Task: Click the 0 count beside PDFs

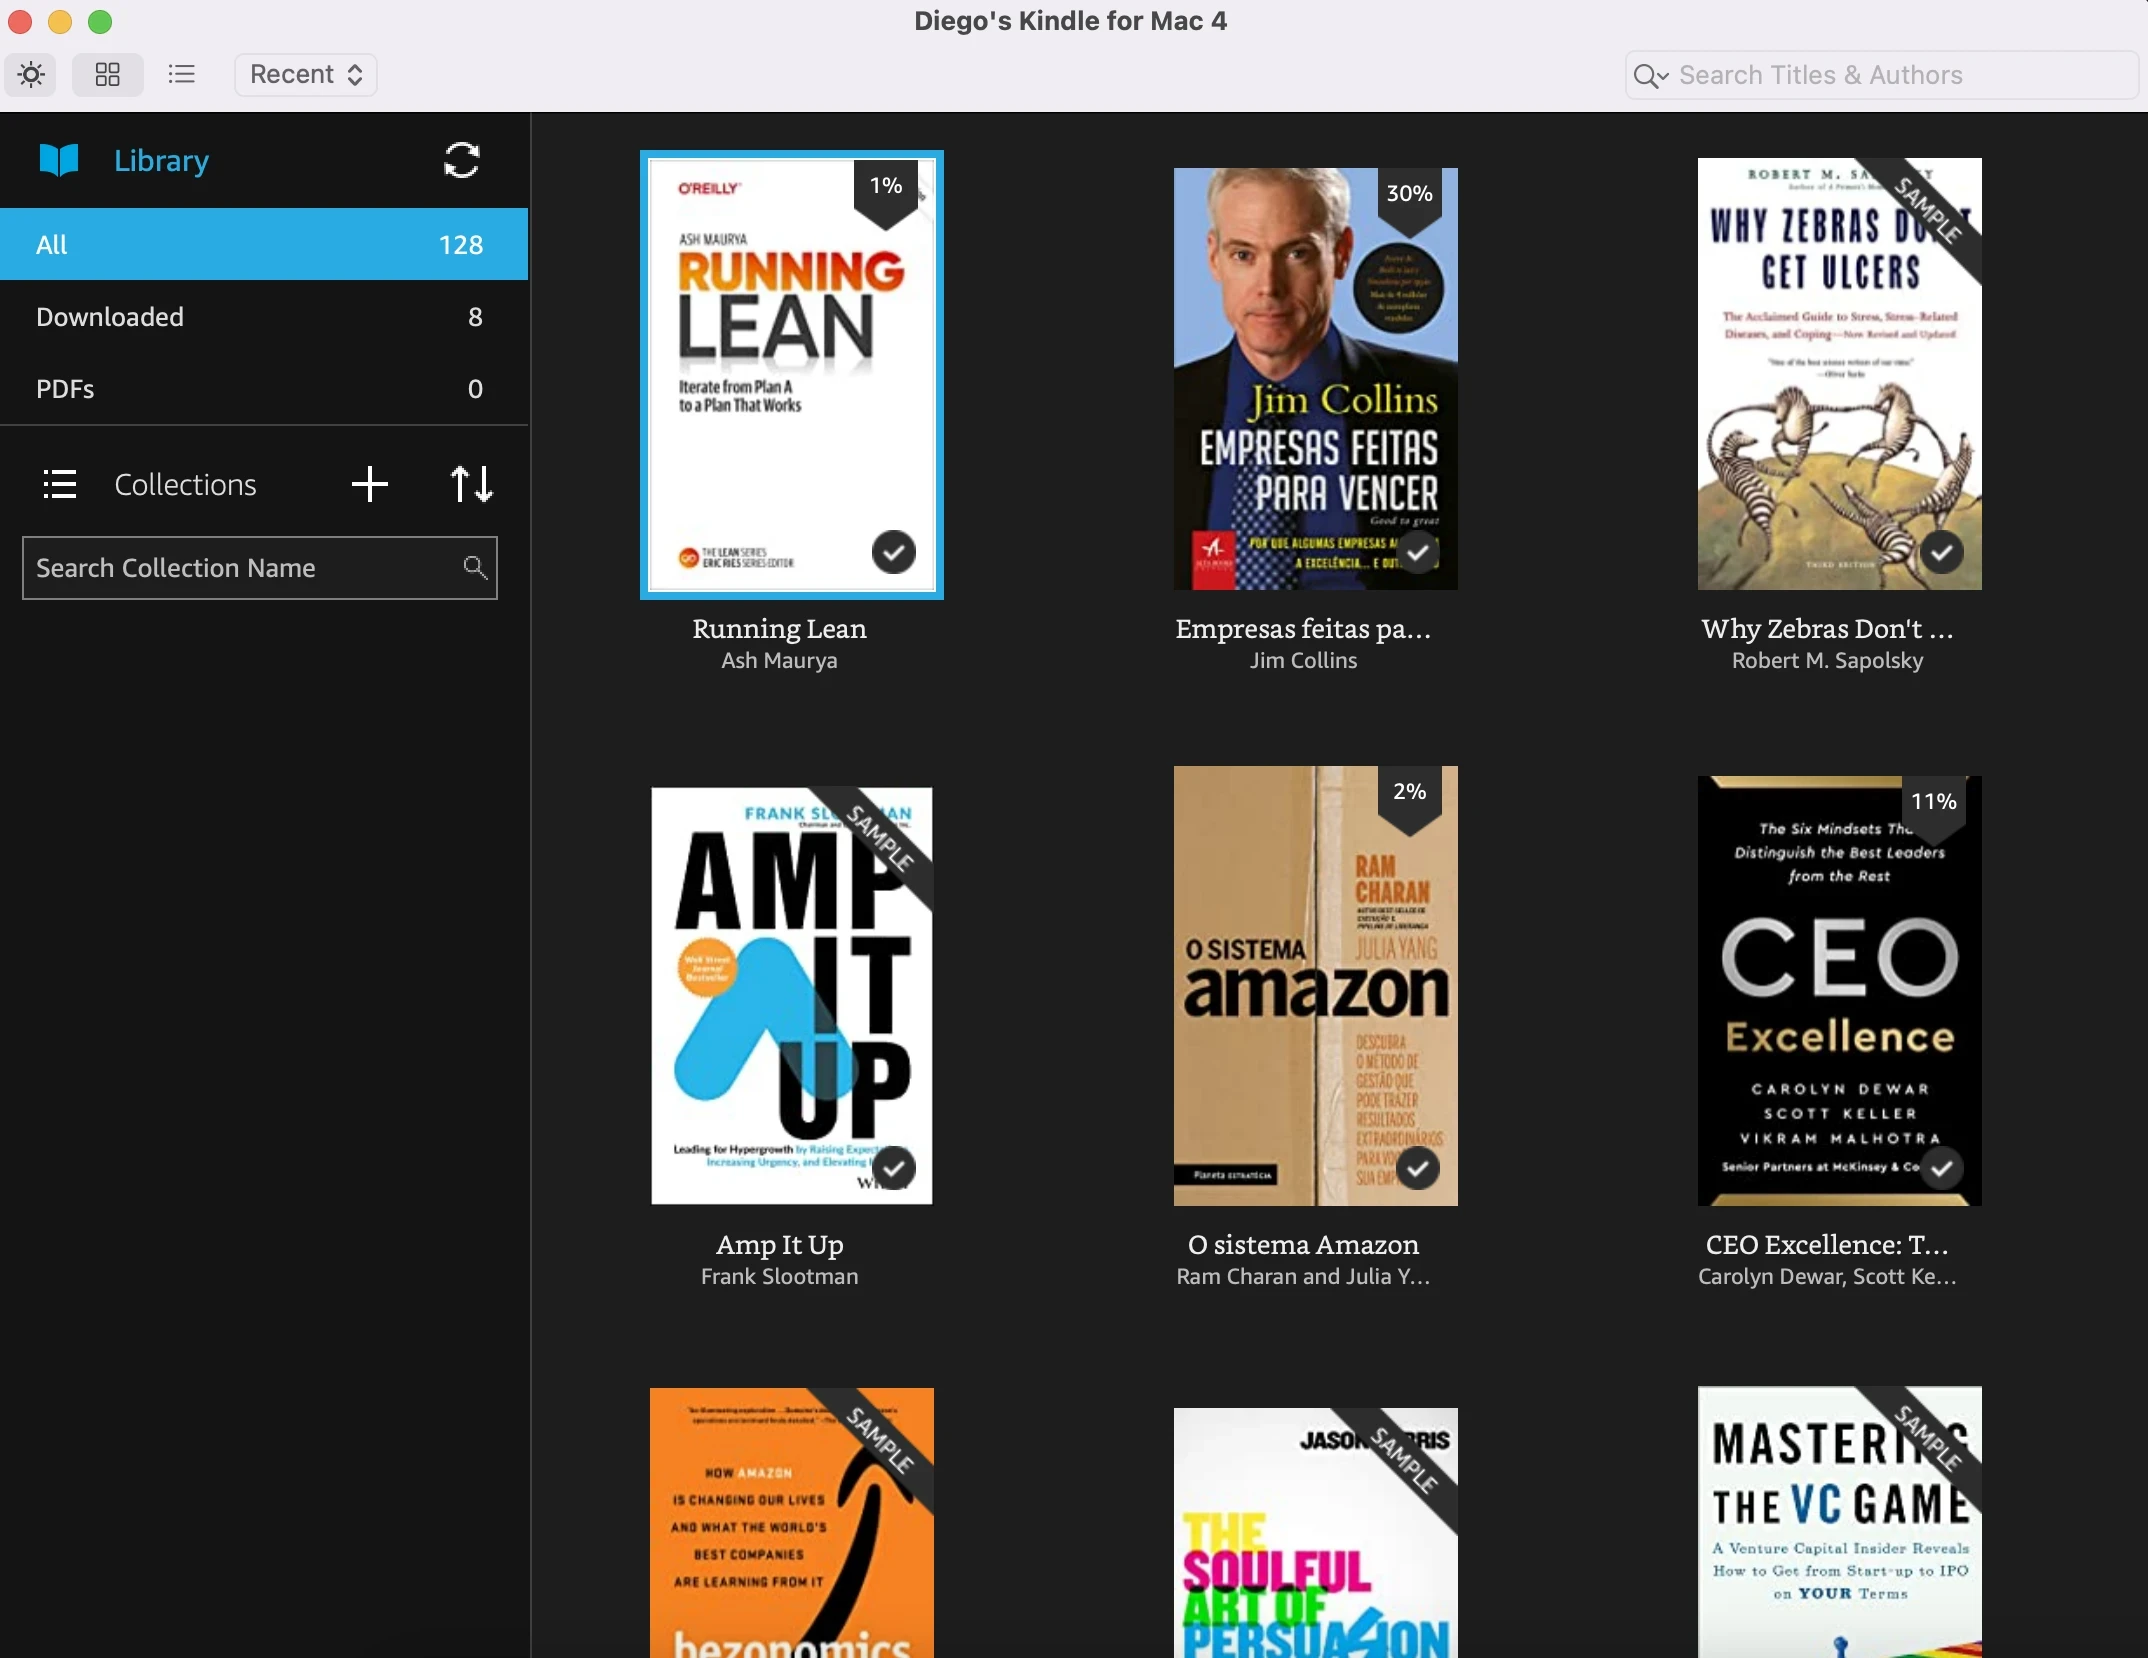Action: click(475, 388)
